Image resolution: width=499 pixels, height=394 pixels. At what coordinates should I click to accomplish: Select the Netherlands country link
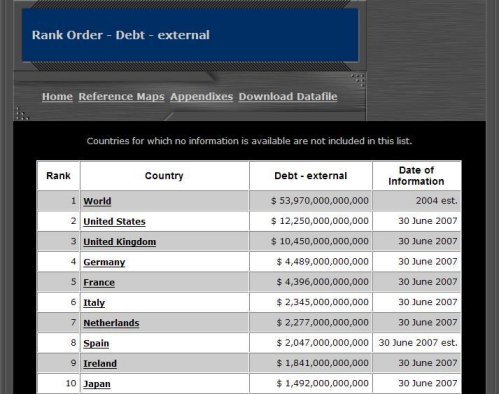(x=111, y=323)
